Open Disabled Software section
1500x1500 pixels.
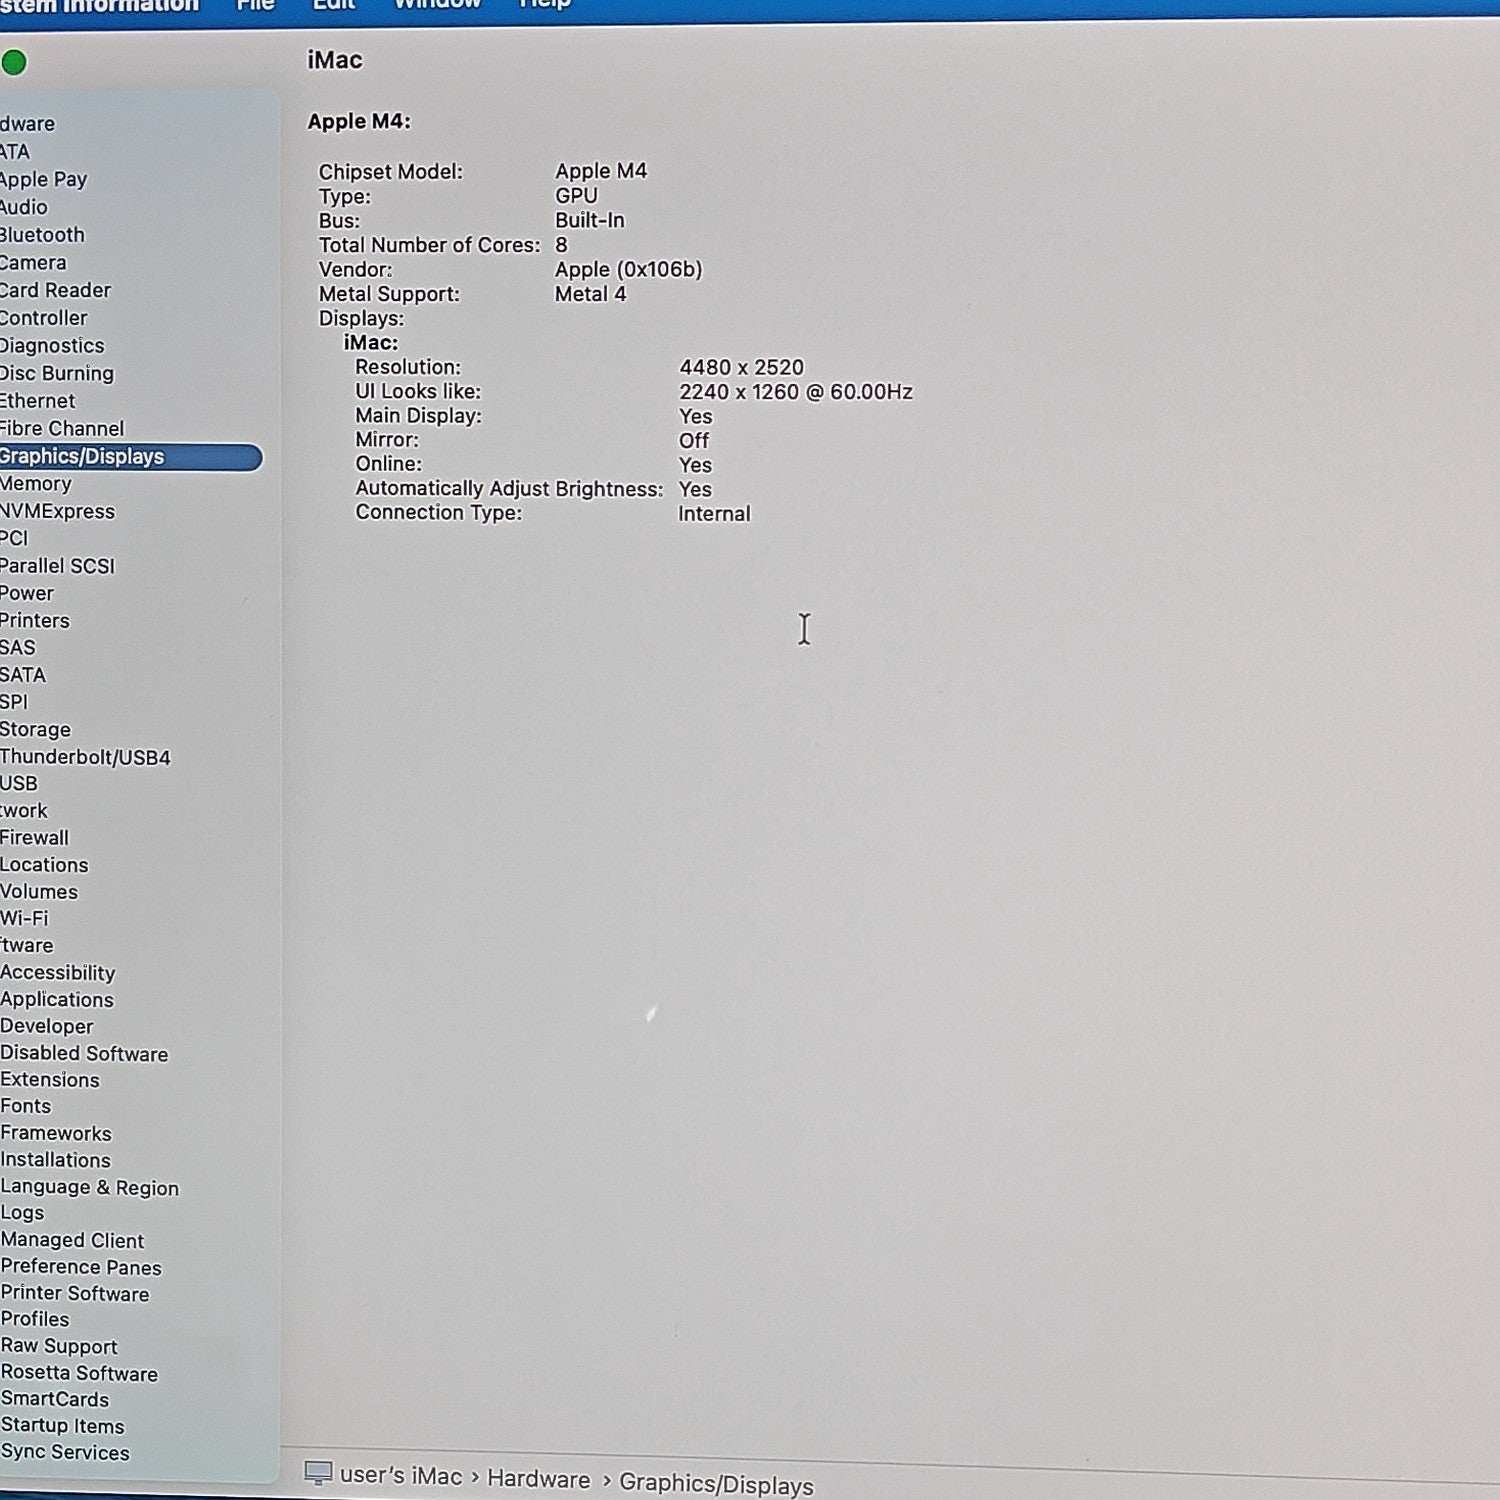point(84,1053)
